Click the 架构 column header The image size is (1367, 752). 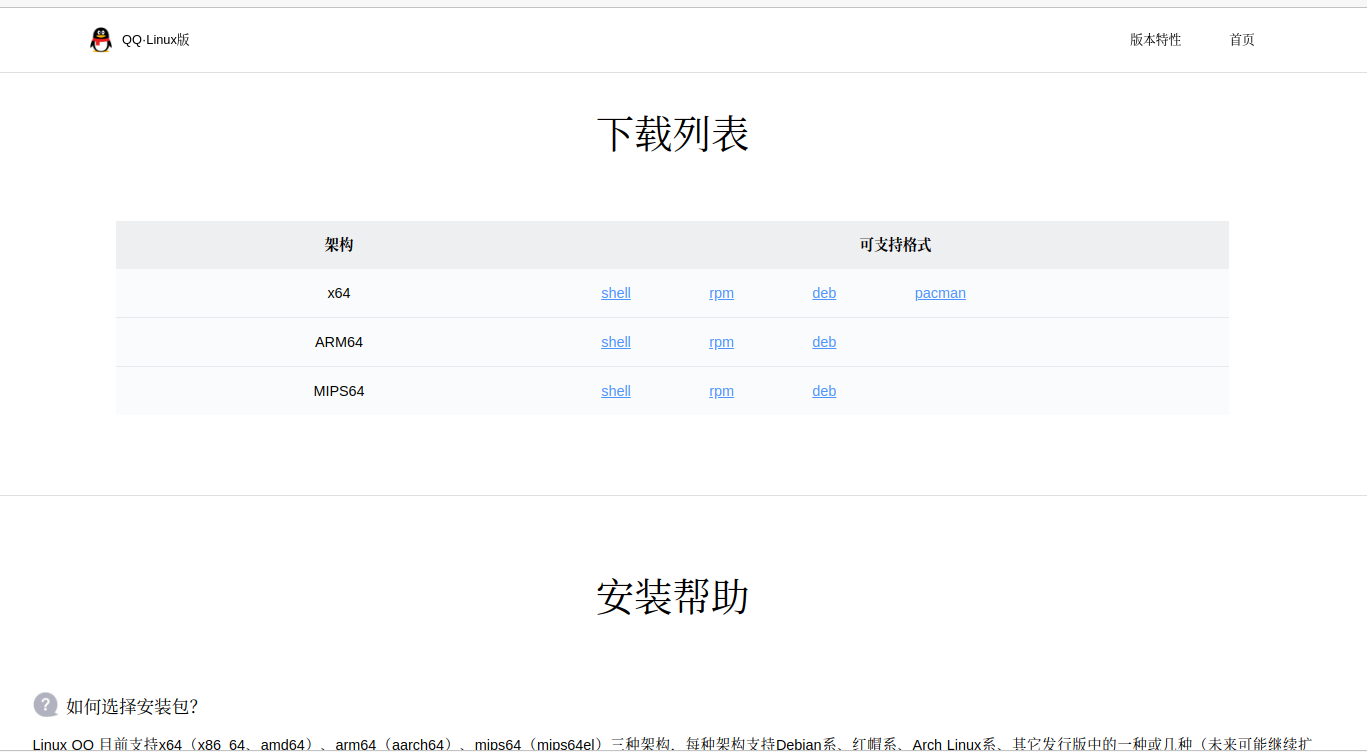tap(339, 245)
